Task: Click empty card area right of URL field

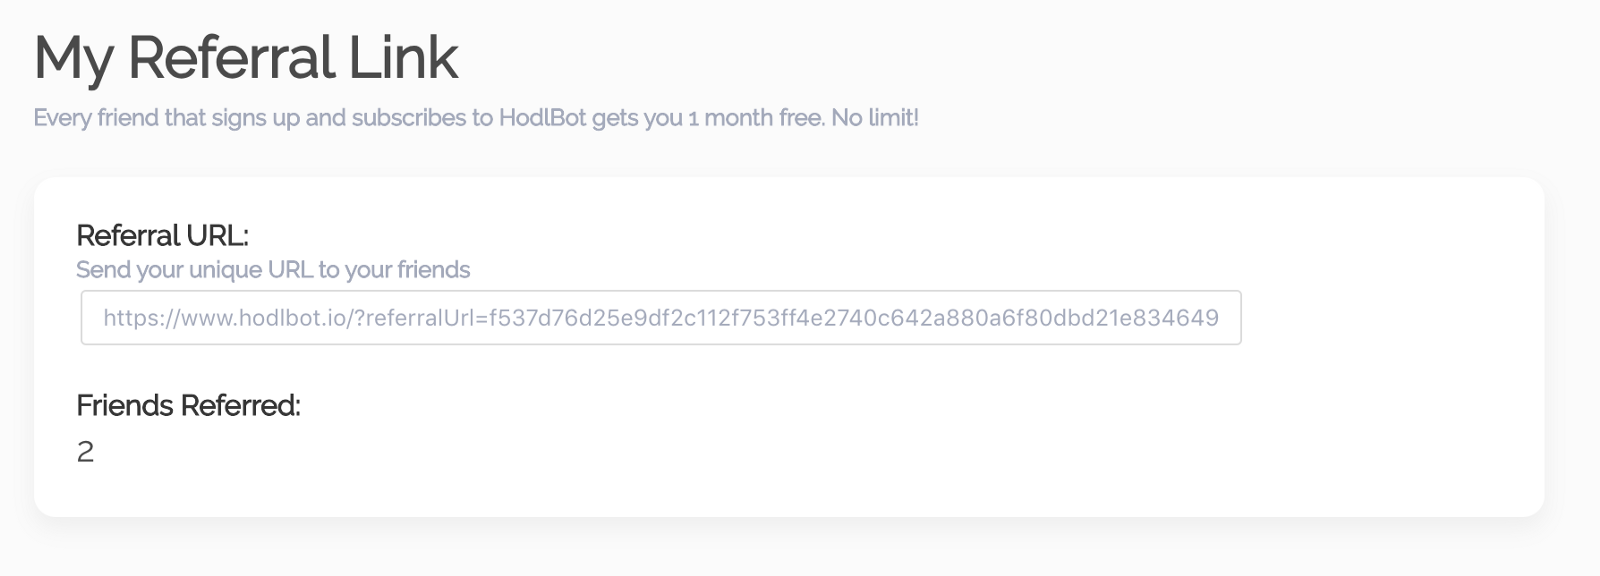Action: click(1390, 318)
